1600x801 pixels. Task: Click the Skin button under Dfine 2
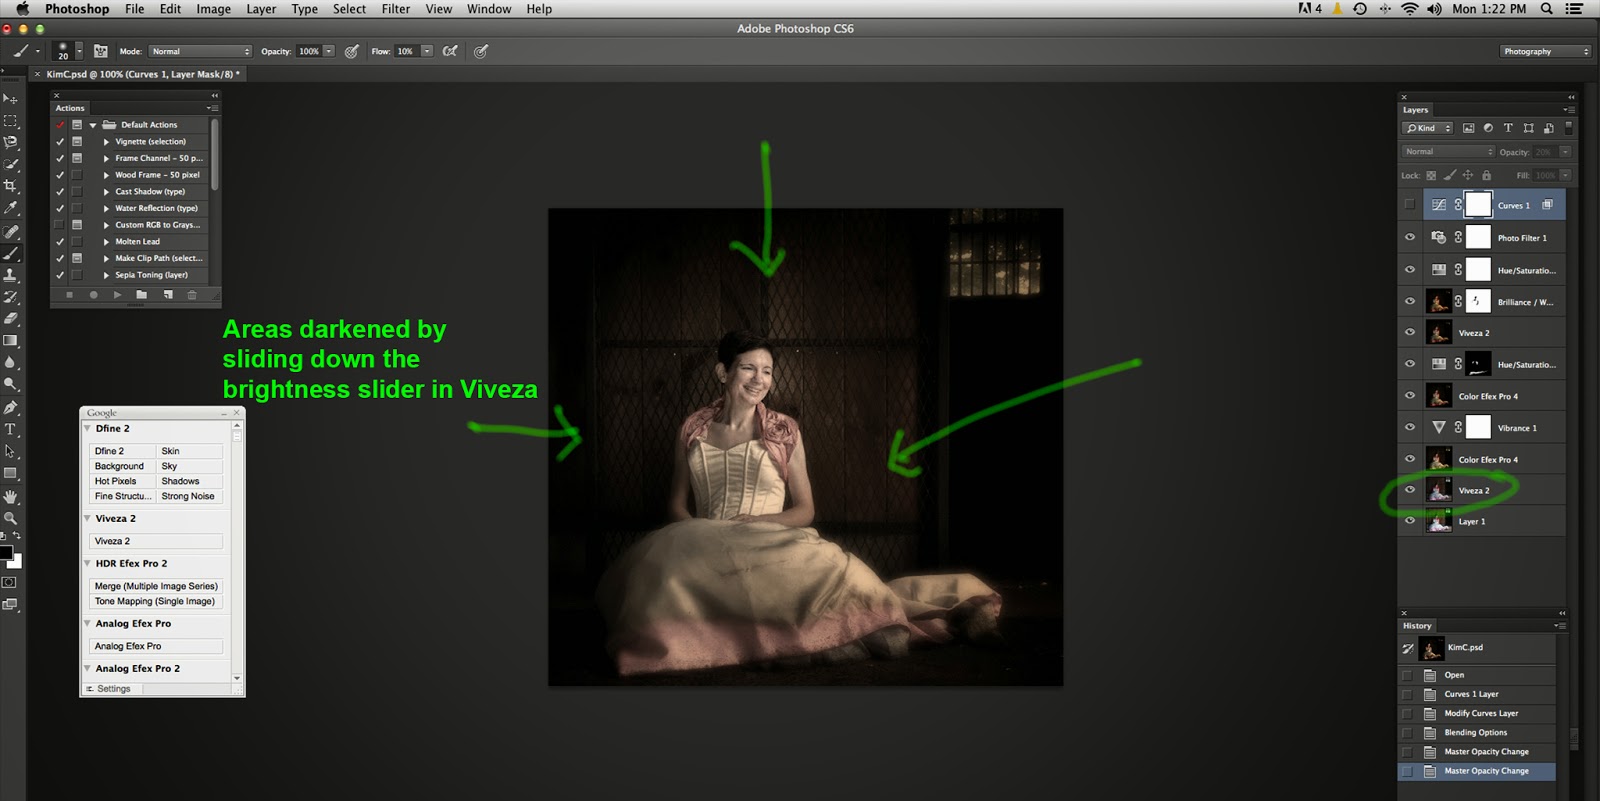click(x=190, y=451)
